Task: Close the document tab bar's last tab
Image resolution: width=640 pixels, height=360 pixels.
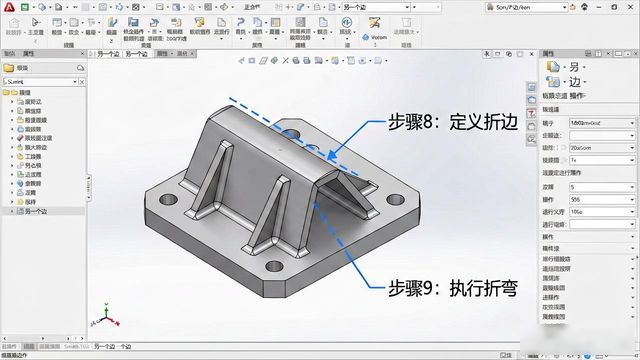Action: point(192,53)
